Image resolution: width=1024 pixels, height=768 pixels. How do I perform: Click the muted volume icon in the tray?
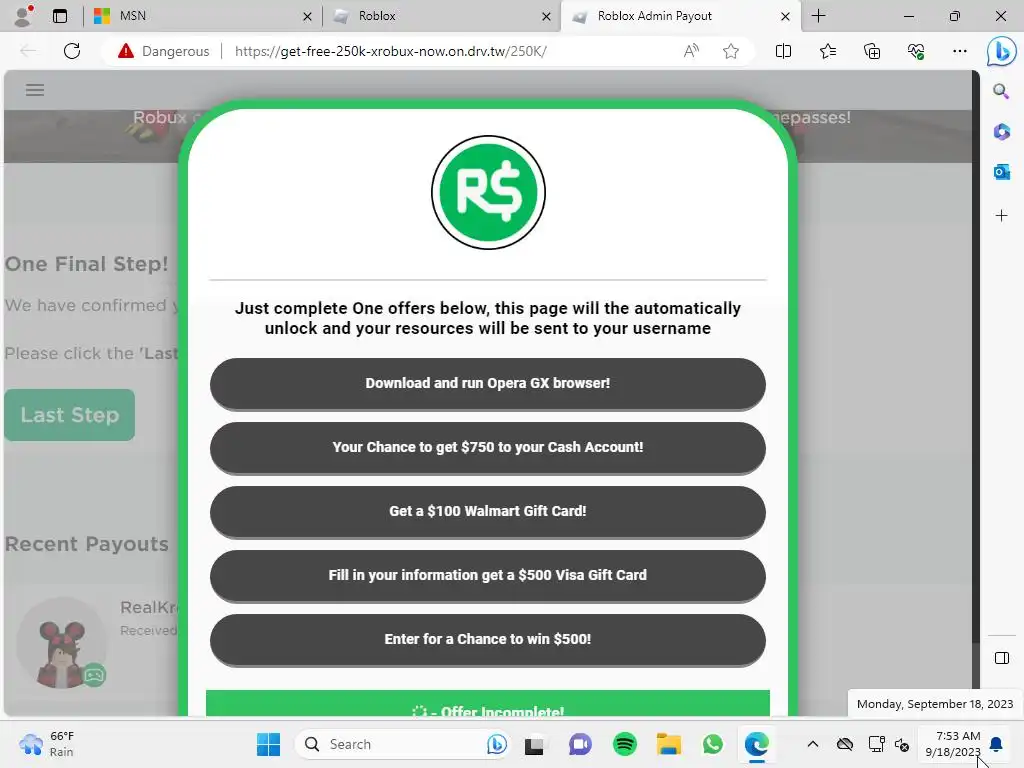[x=902, y=744]
